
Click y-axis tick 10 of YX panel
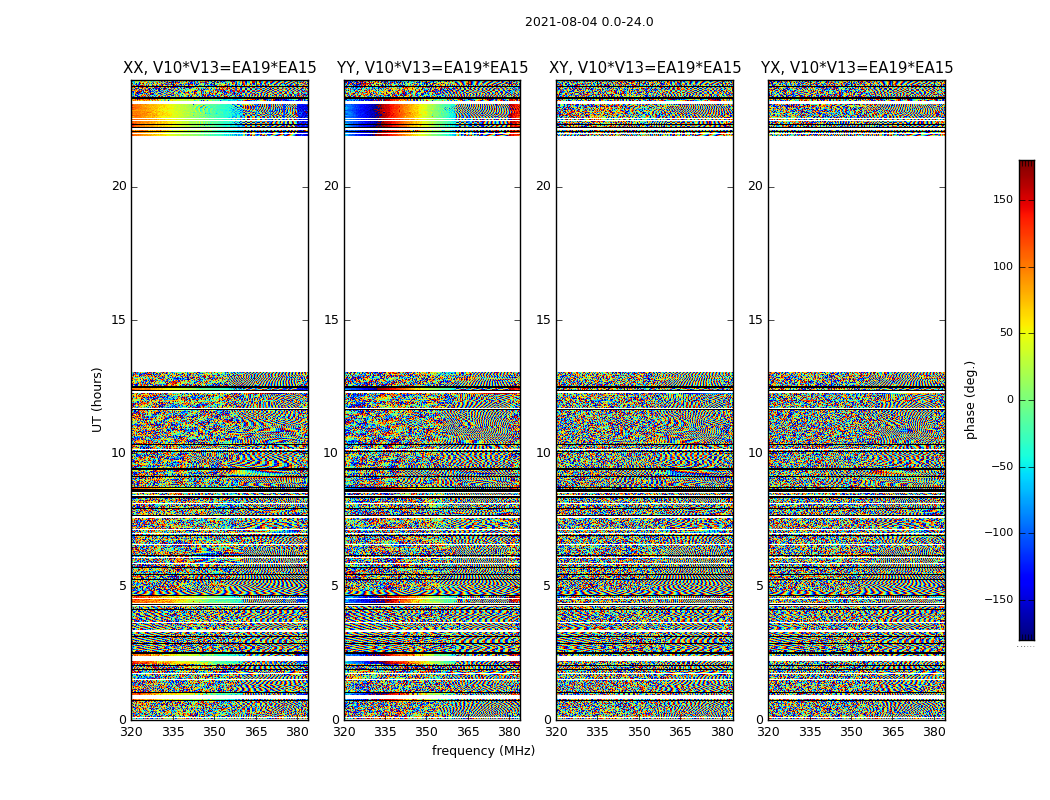tap(755, 453)
